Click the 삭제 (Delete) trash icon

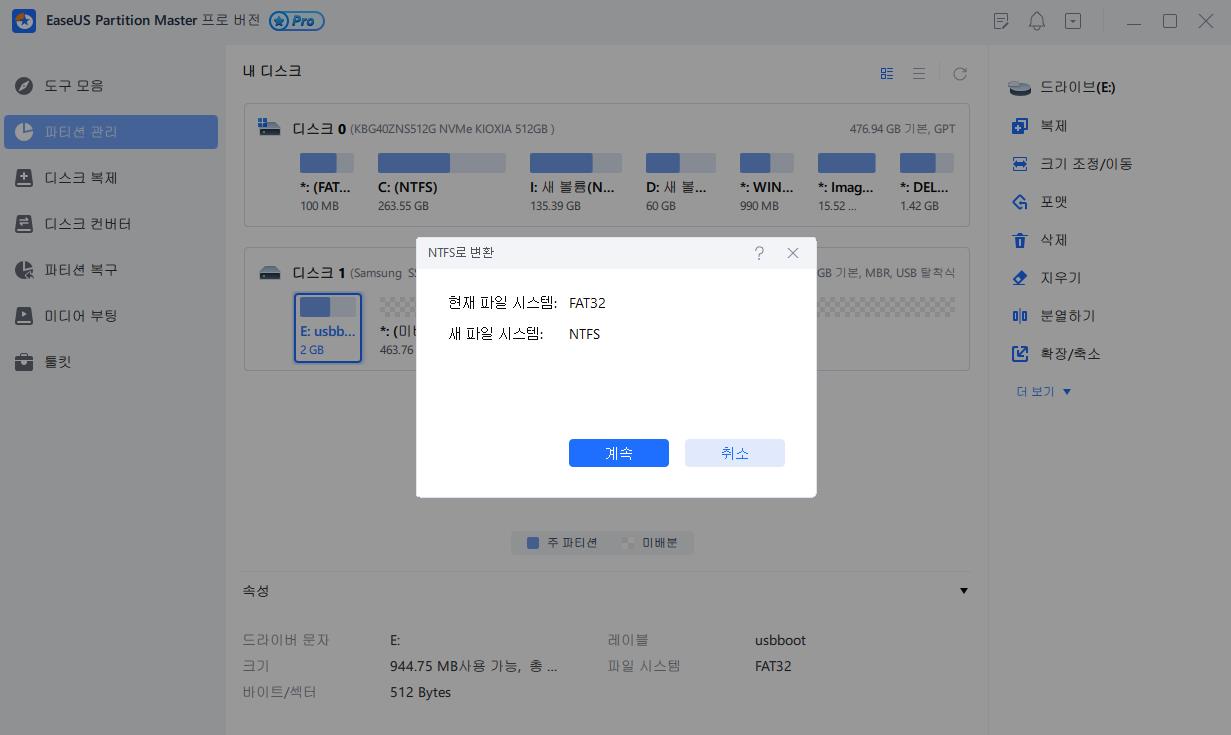click(1019, 239)
